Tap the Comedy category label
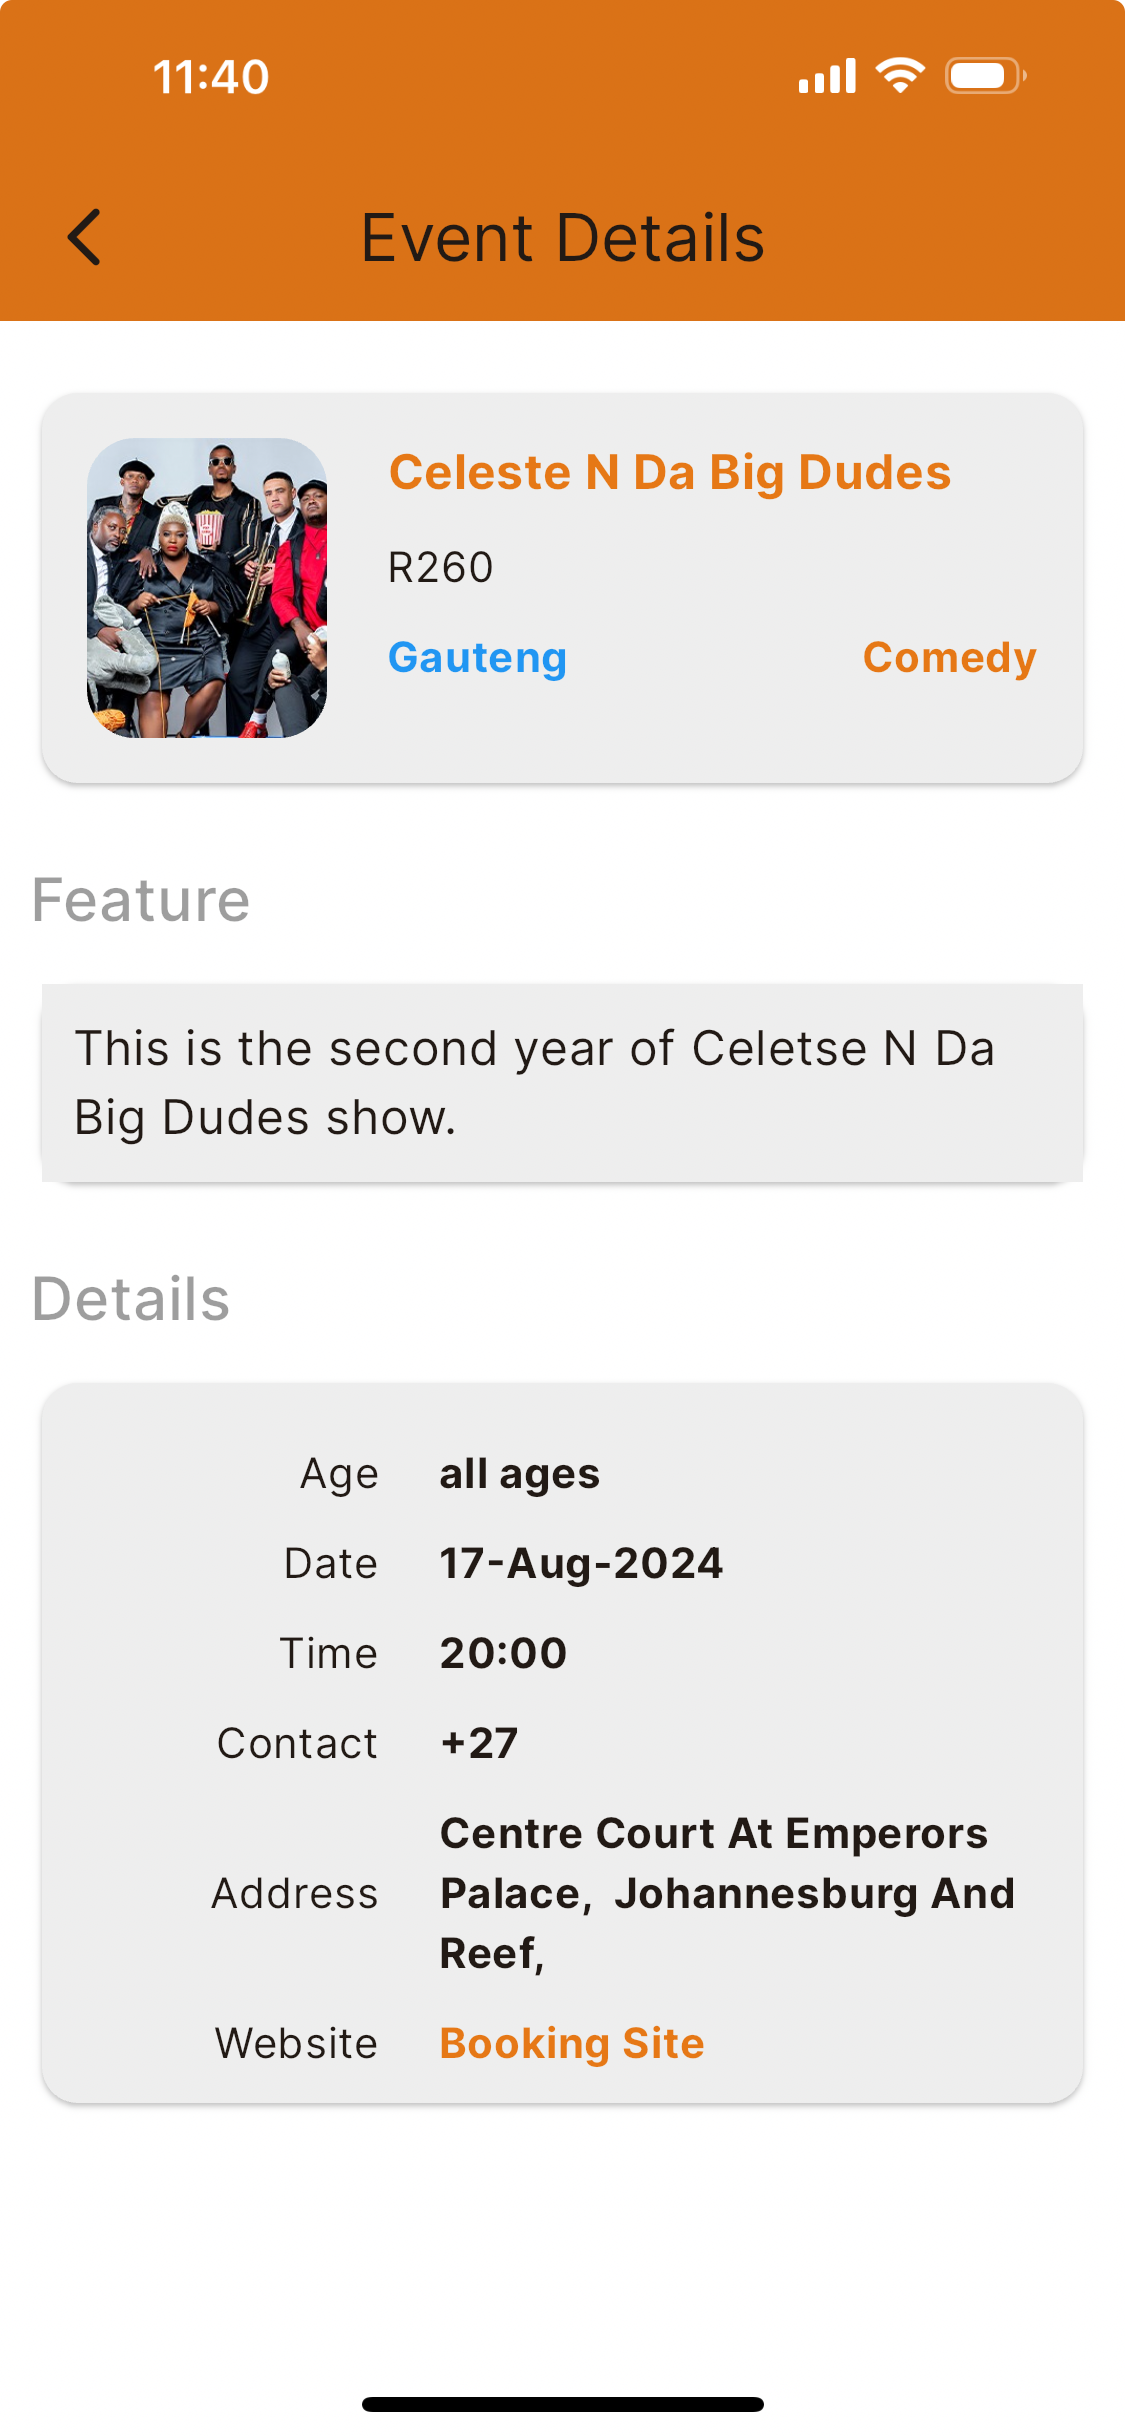The image size is (1125, 2436). (949, 657)
